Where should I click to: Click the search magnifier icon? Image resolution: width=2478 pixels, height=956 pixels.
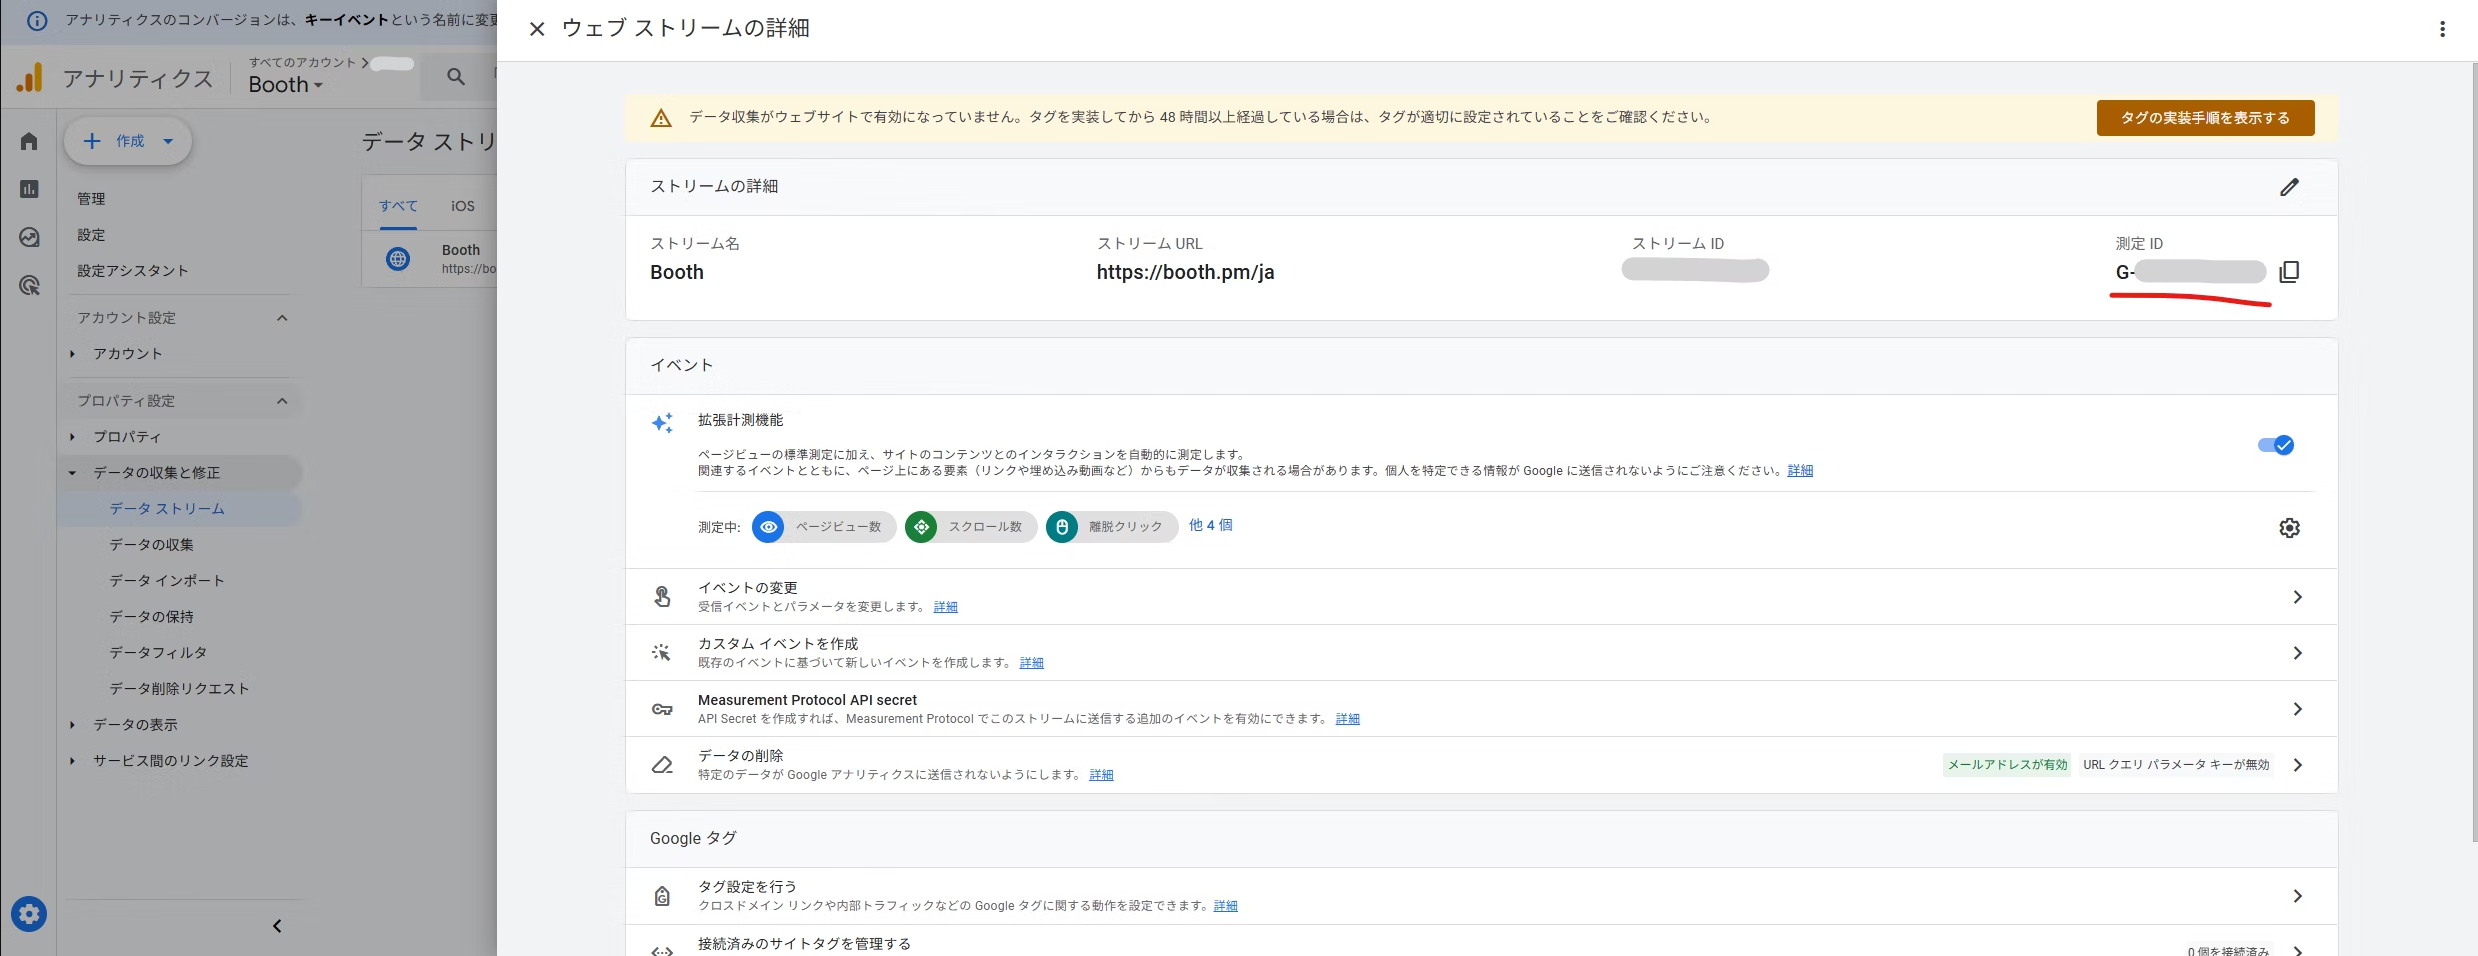coord(456,77)
